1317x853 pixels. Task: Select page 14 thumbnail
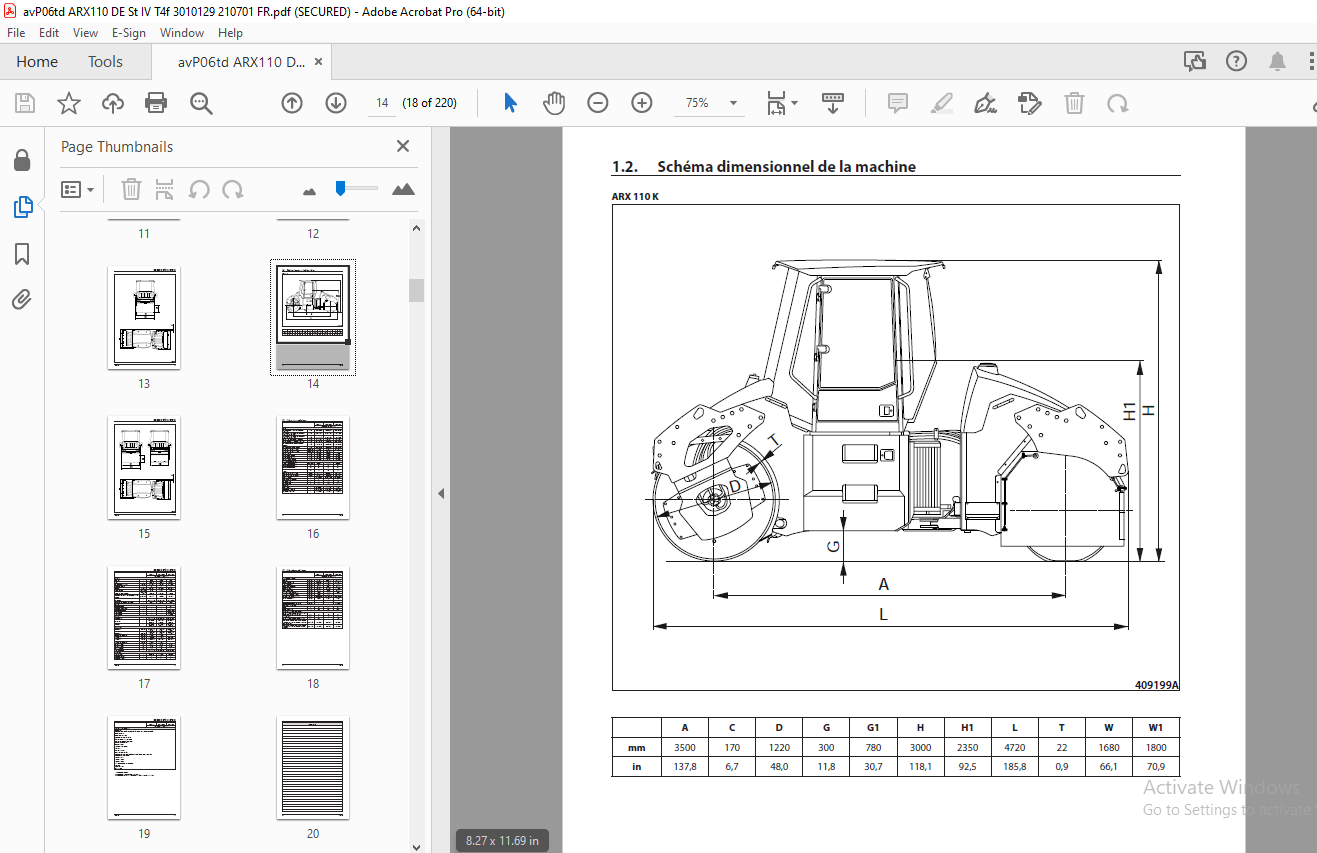point(313,316)
